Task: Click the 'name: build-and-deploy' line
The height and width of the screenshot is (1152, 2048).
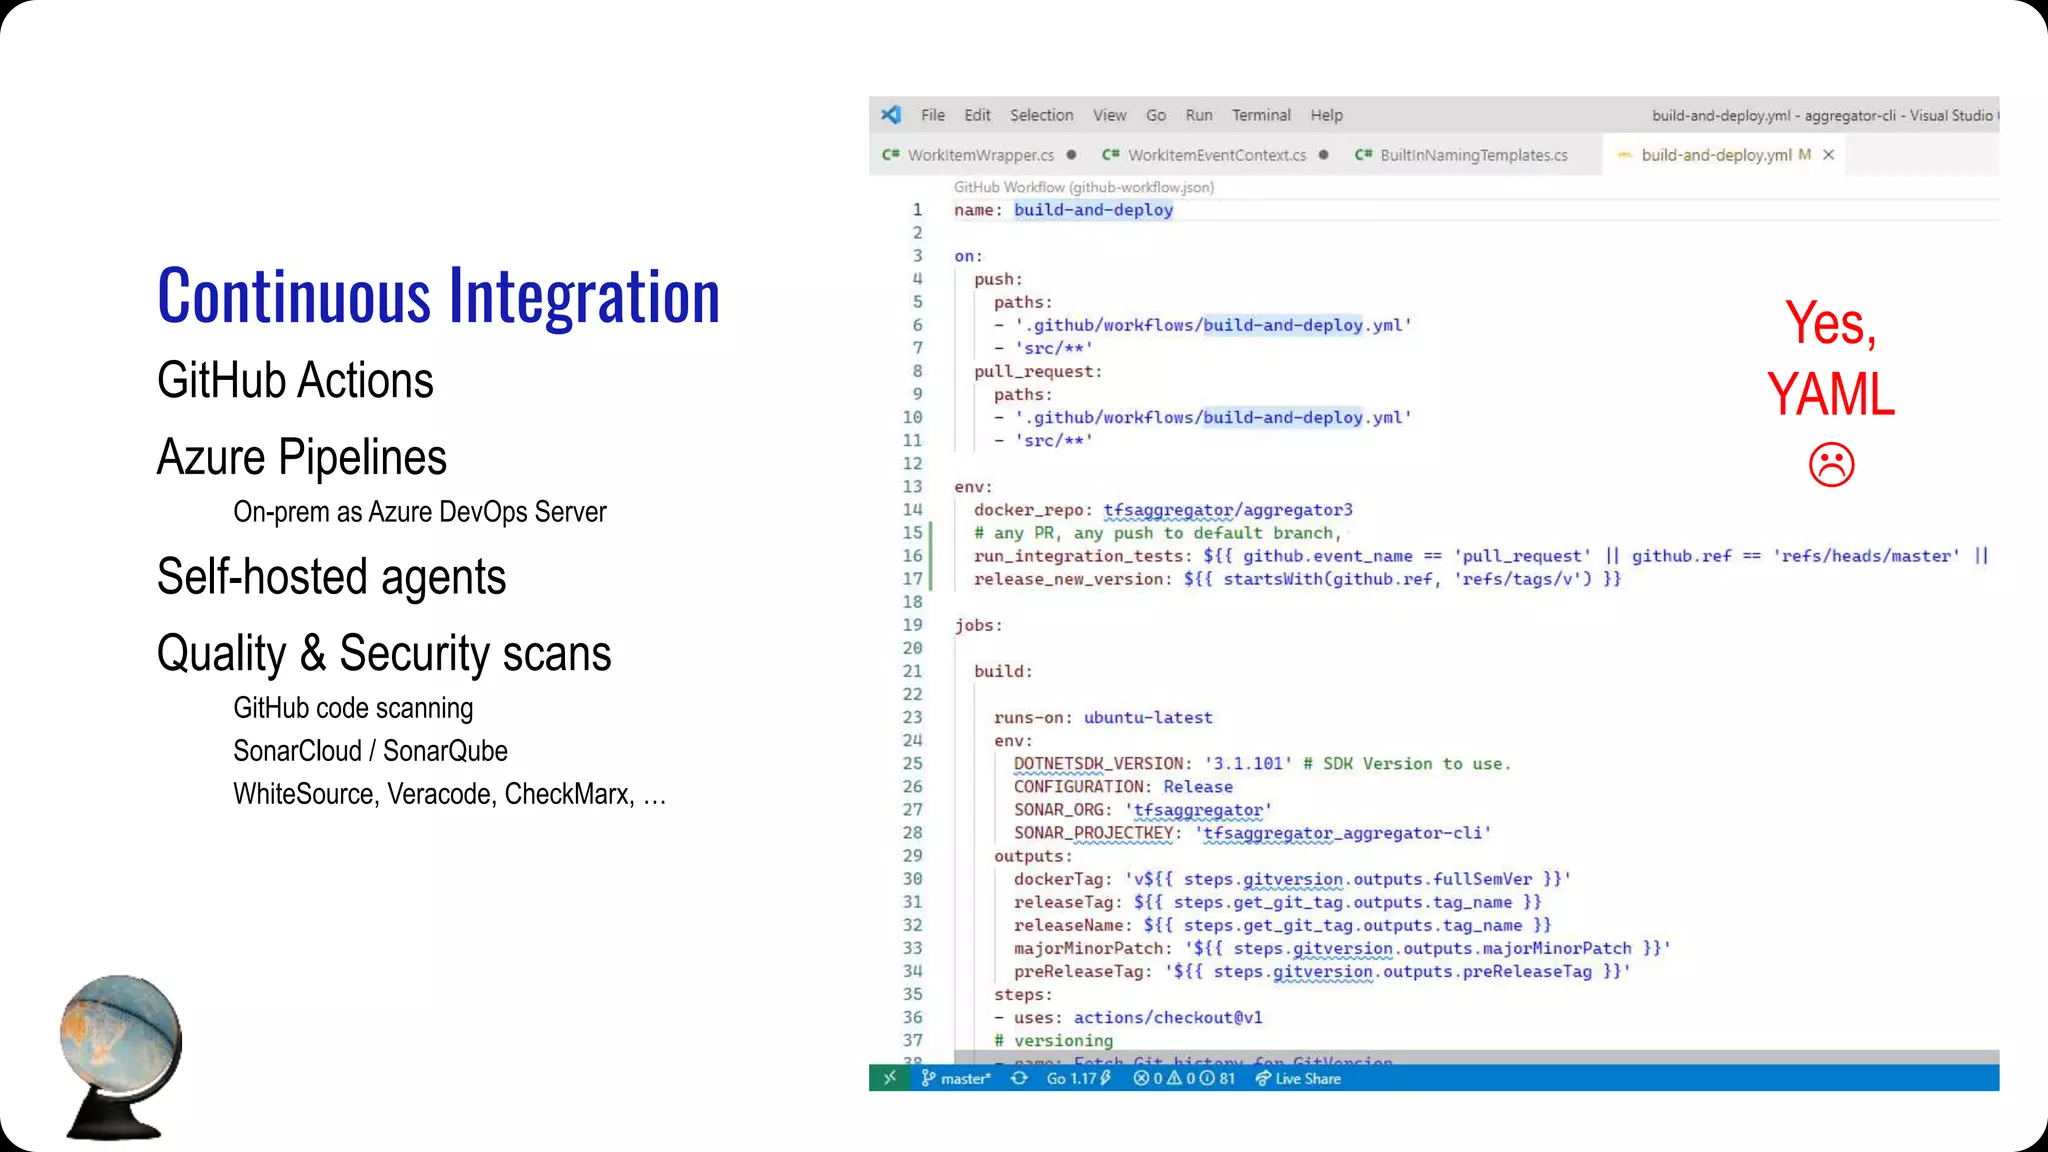Action: pos(1063,210)
